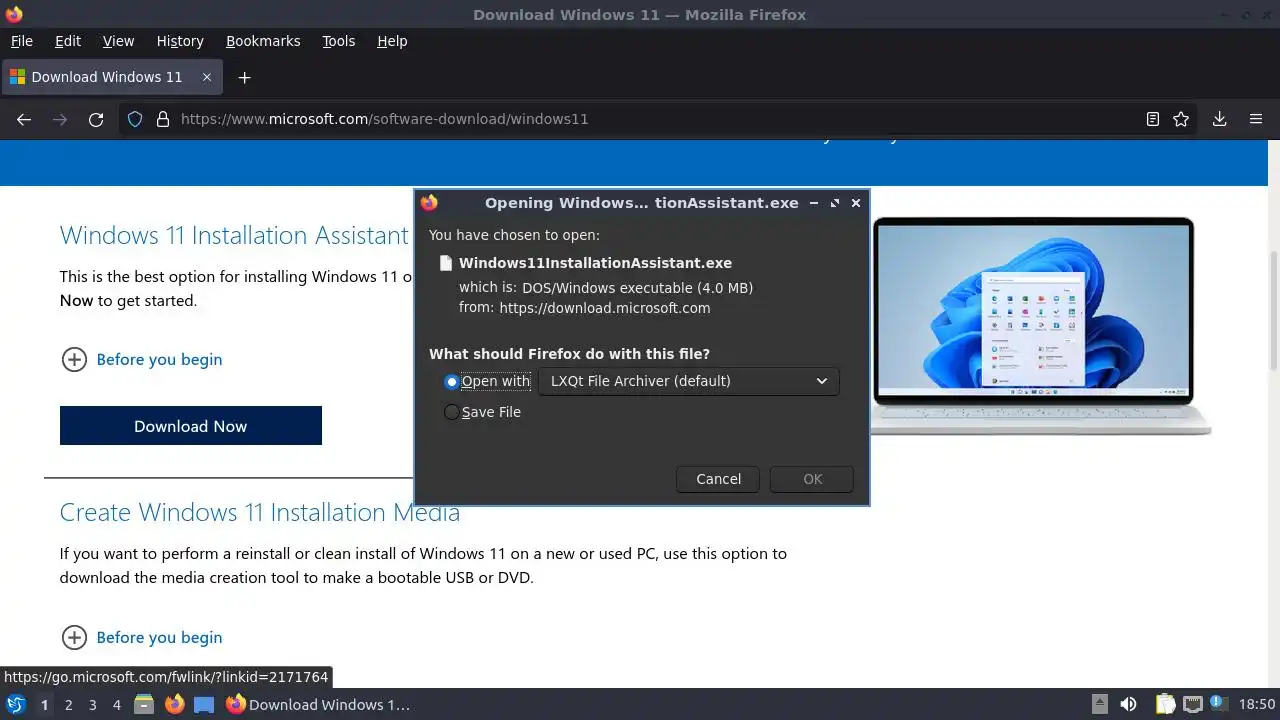Image resolution: width=1280 pixels, height=720 pixels.
Task: Launch the file manager from the taskbar
Action: [x=144, y=705]
